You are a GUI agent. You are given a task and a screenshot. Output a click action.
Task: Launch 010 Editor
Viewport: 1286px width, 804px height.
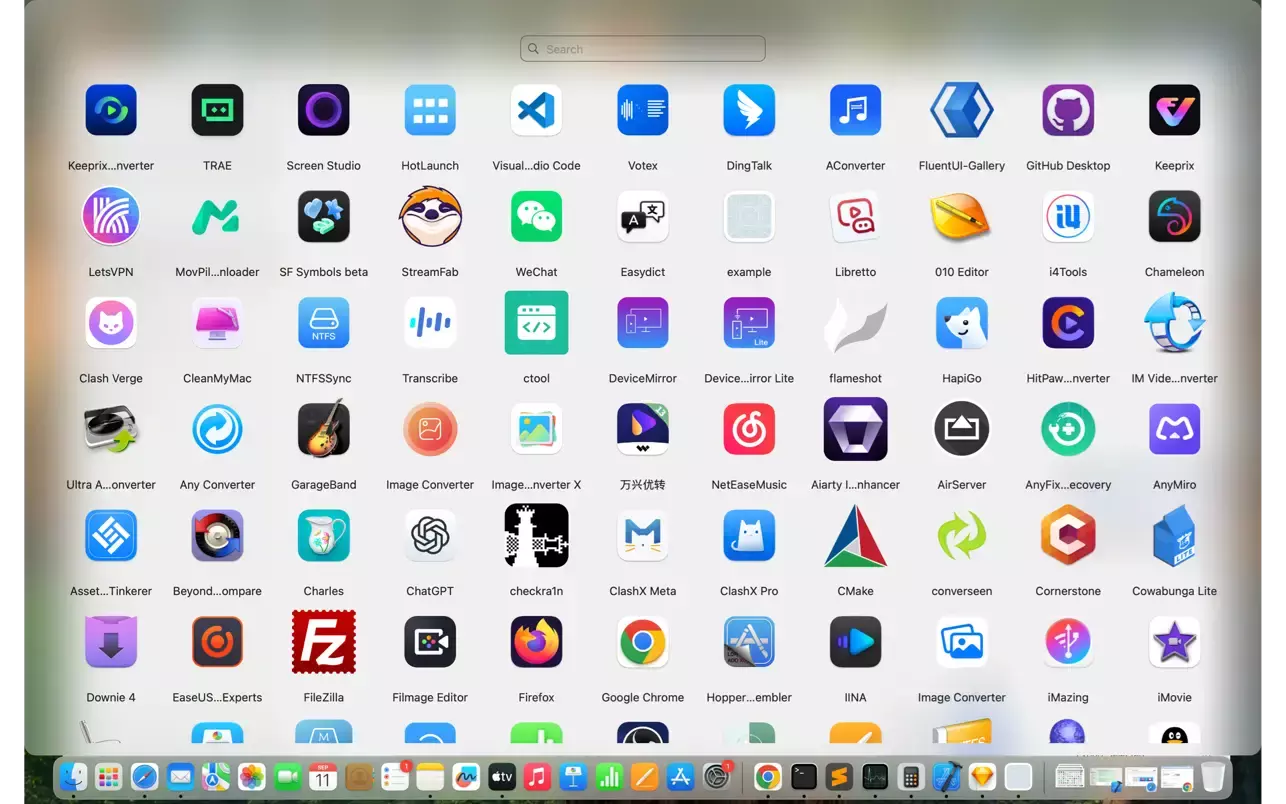962,216
